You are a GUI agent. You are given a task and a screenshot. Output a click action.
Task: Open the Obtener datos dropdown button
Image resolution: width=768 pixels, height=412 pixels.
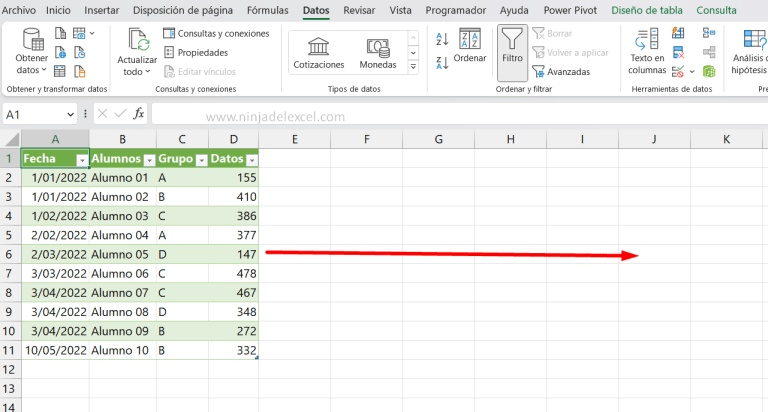click(31, 52)
